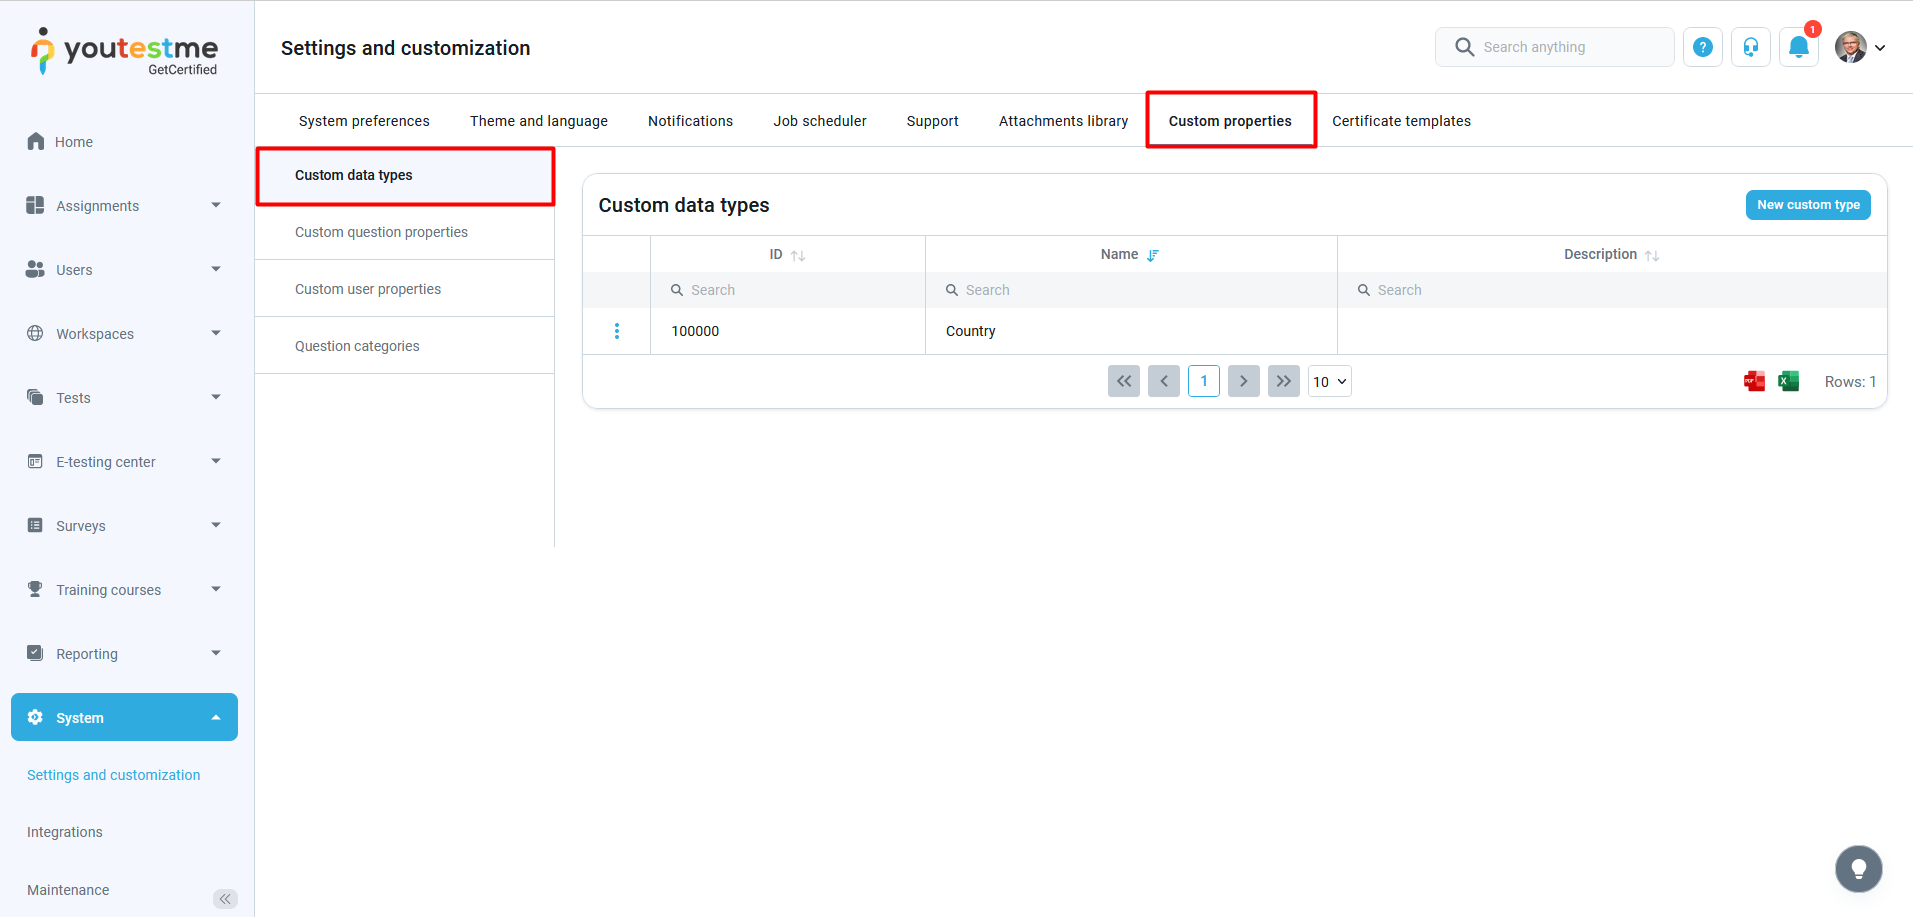Image resolution: width=1913 pixels, height=917 pixels.
Task: Toggle sort order on Name column
Action: tap(1152, 255)
